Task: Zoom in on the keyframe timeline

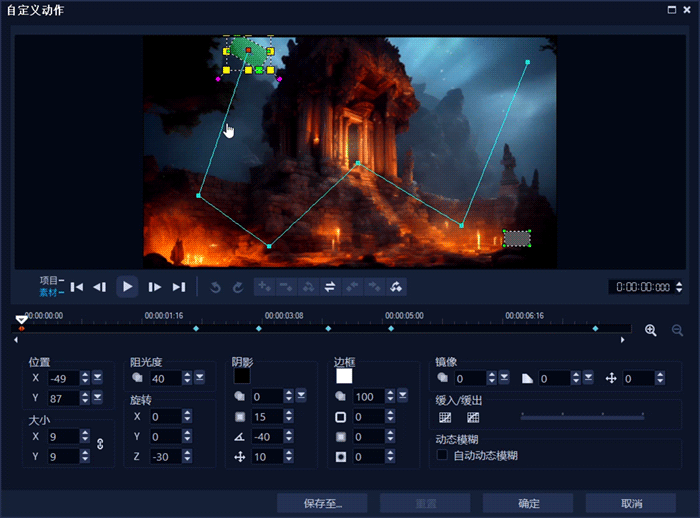Action: pos(651,330)
